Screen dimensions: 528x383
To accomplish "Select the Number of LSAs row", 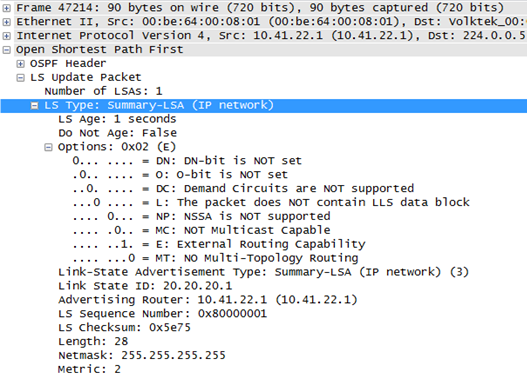I will coord(103,91).
